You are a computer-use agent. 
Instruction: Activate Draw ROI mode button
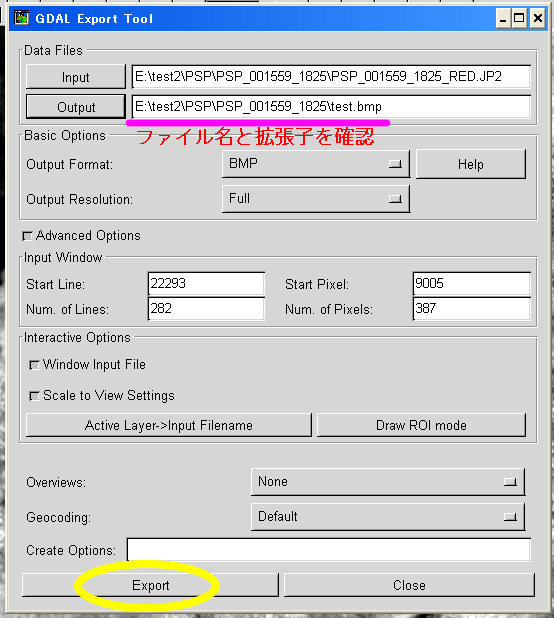click(x=421, y=425)
